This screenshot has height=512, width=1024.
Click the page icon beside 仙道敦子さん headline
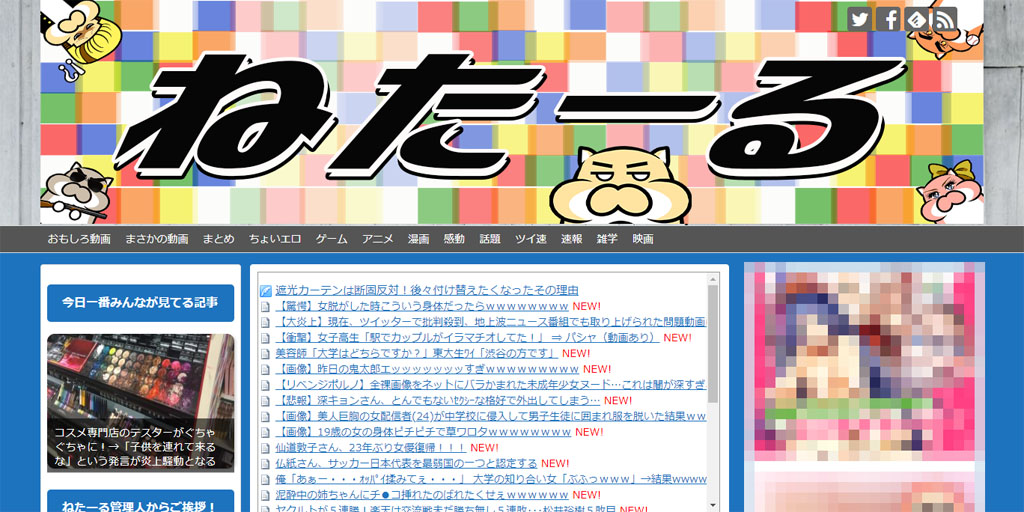(266, 448)
